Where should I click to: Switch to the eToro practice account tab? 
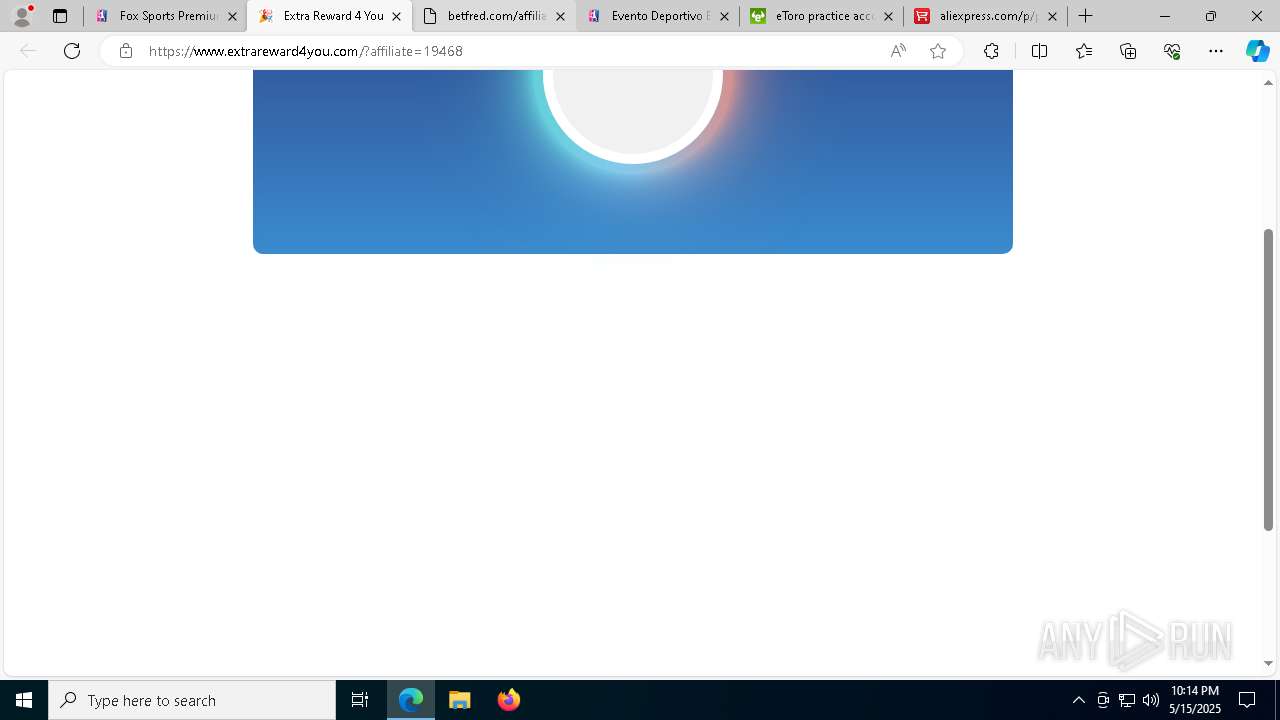821,16
